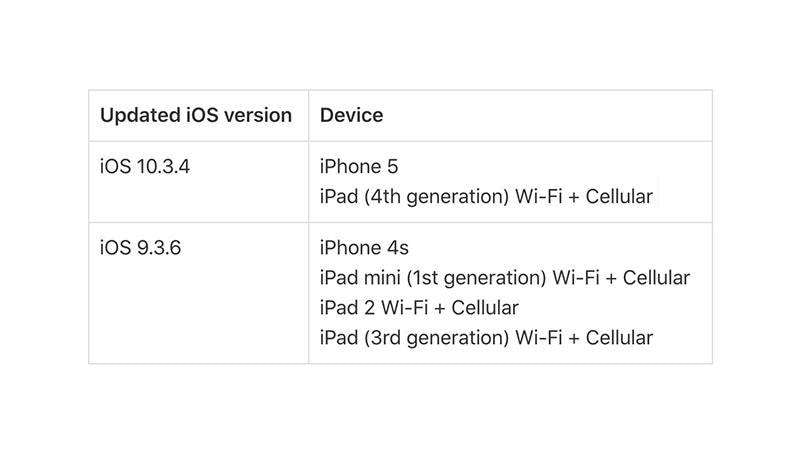This screenshot has height=450, width=800.
Task: Select the iPad mini (1st generation) line
Action: 504,277
